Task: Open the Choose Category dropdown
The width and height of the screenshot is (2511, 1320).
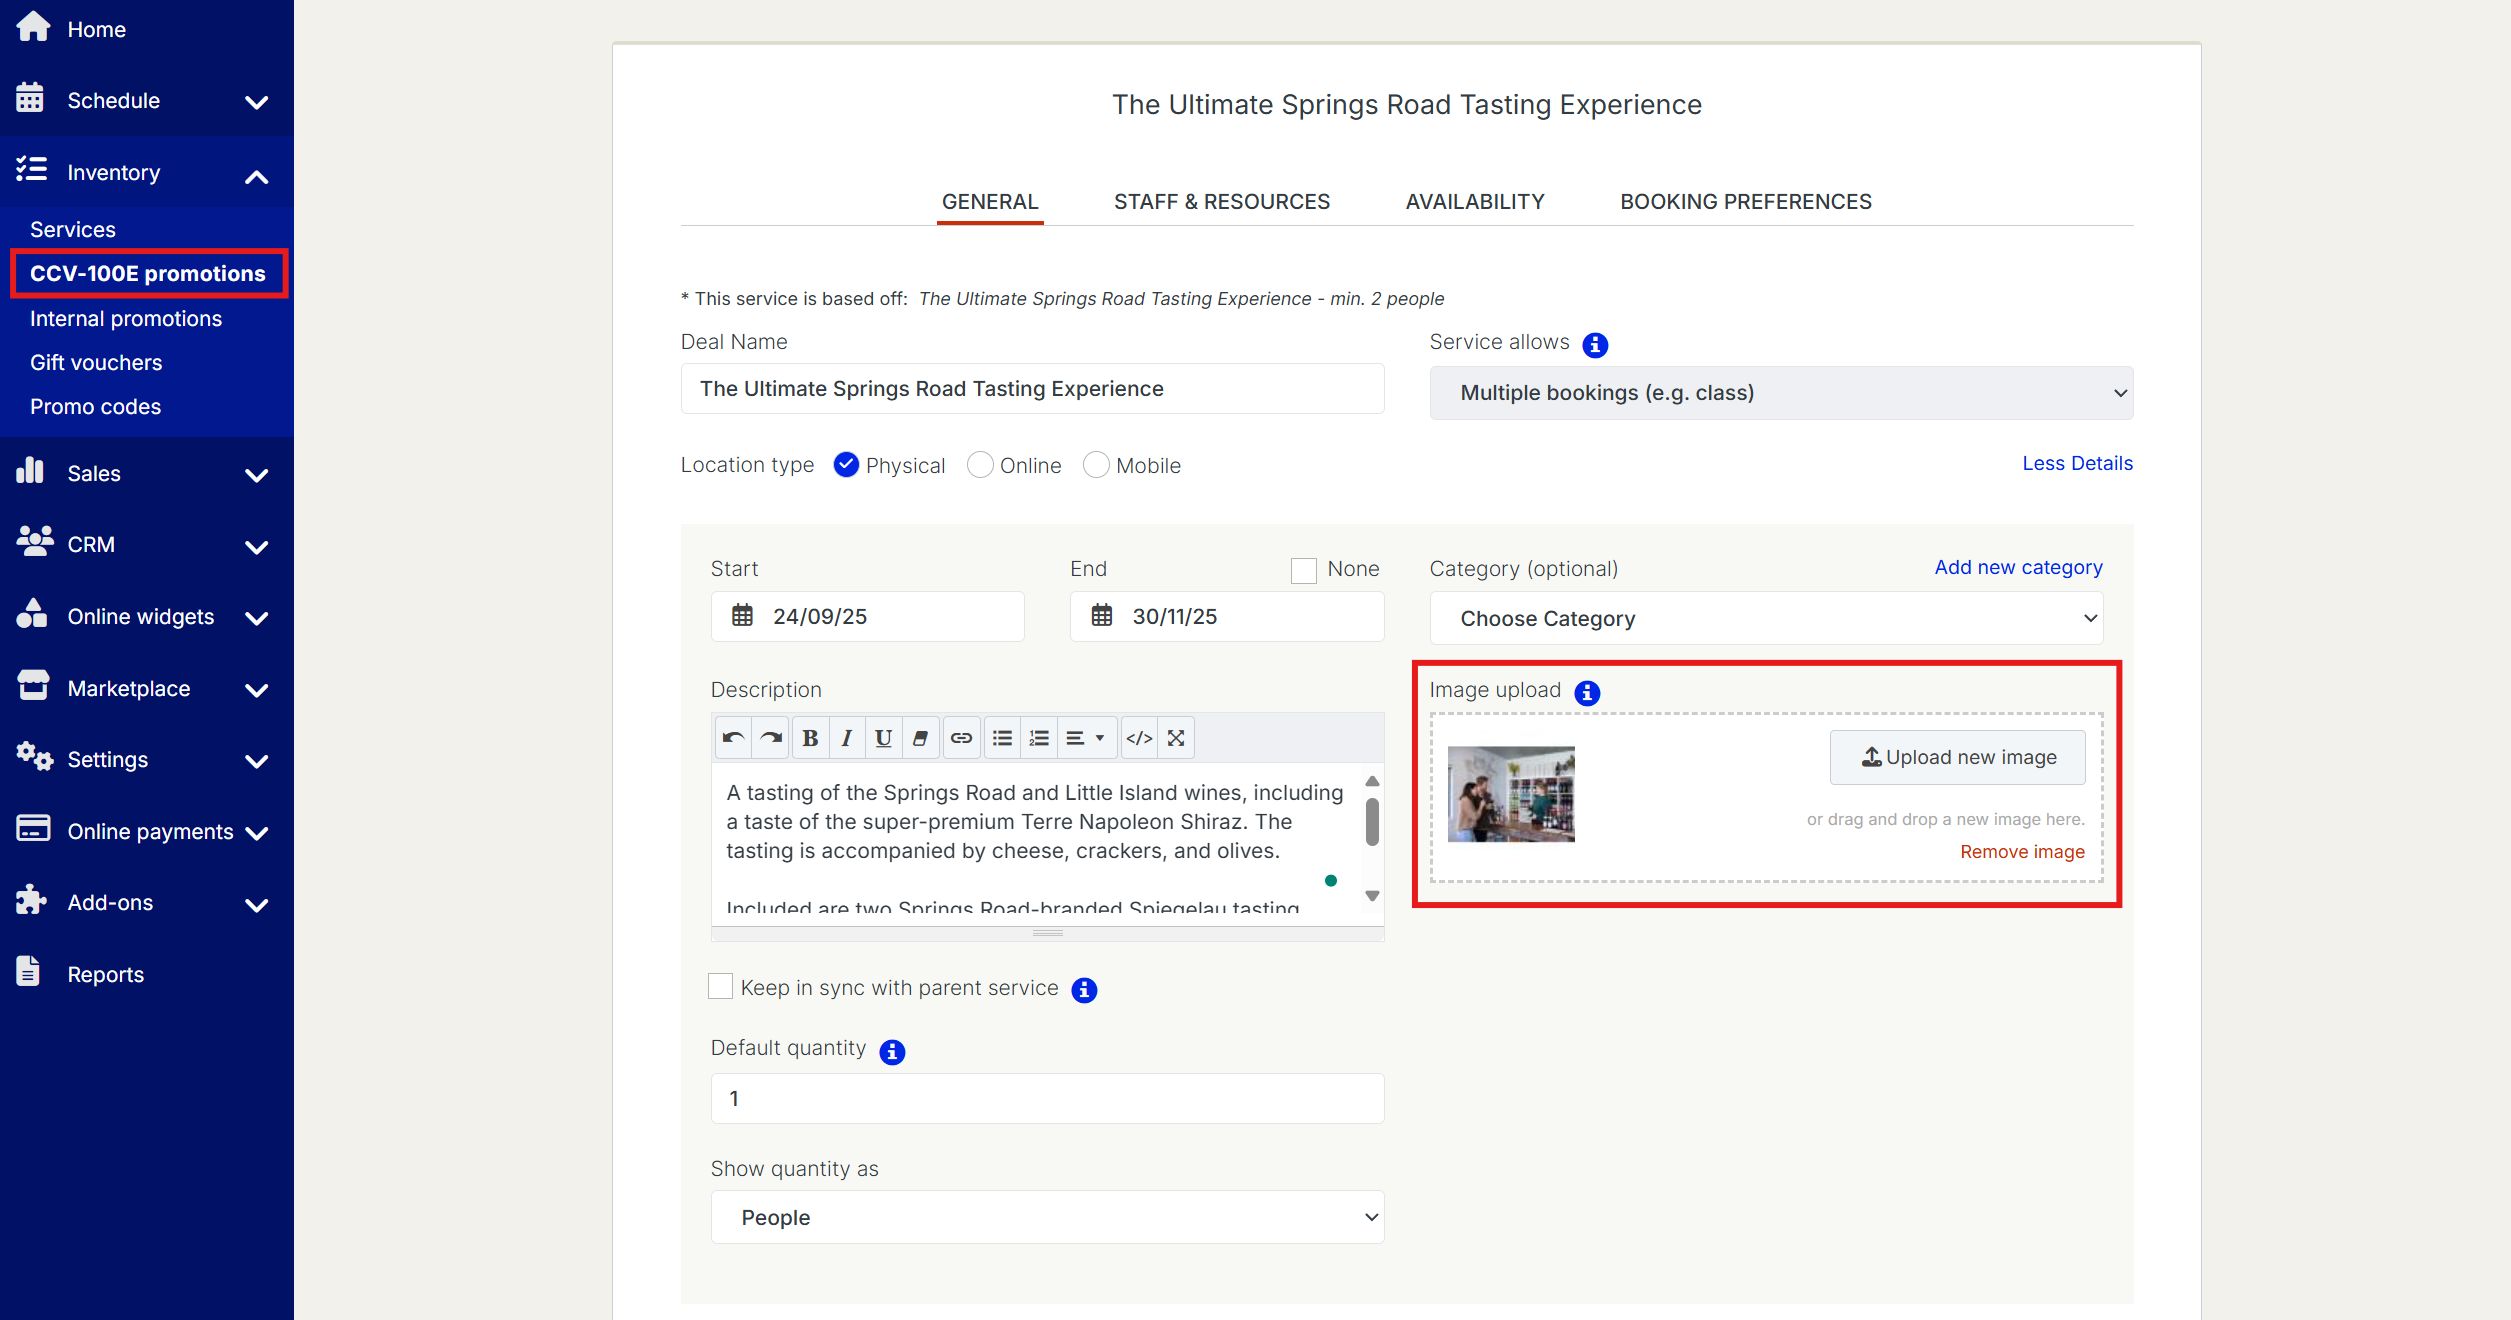Action: pos(1766,618)
